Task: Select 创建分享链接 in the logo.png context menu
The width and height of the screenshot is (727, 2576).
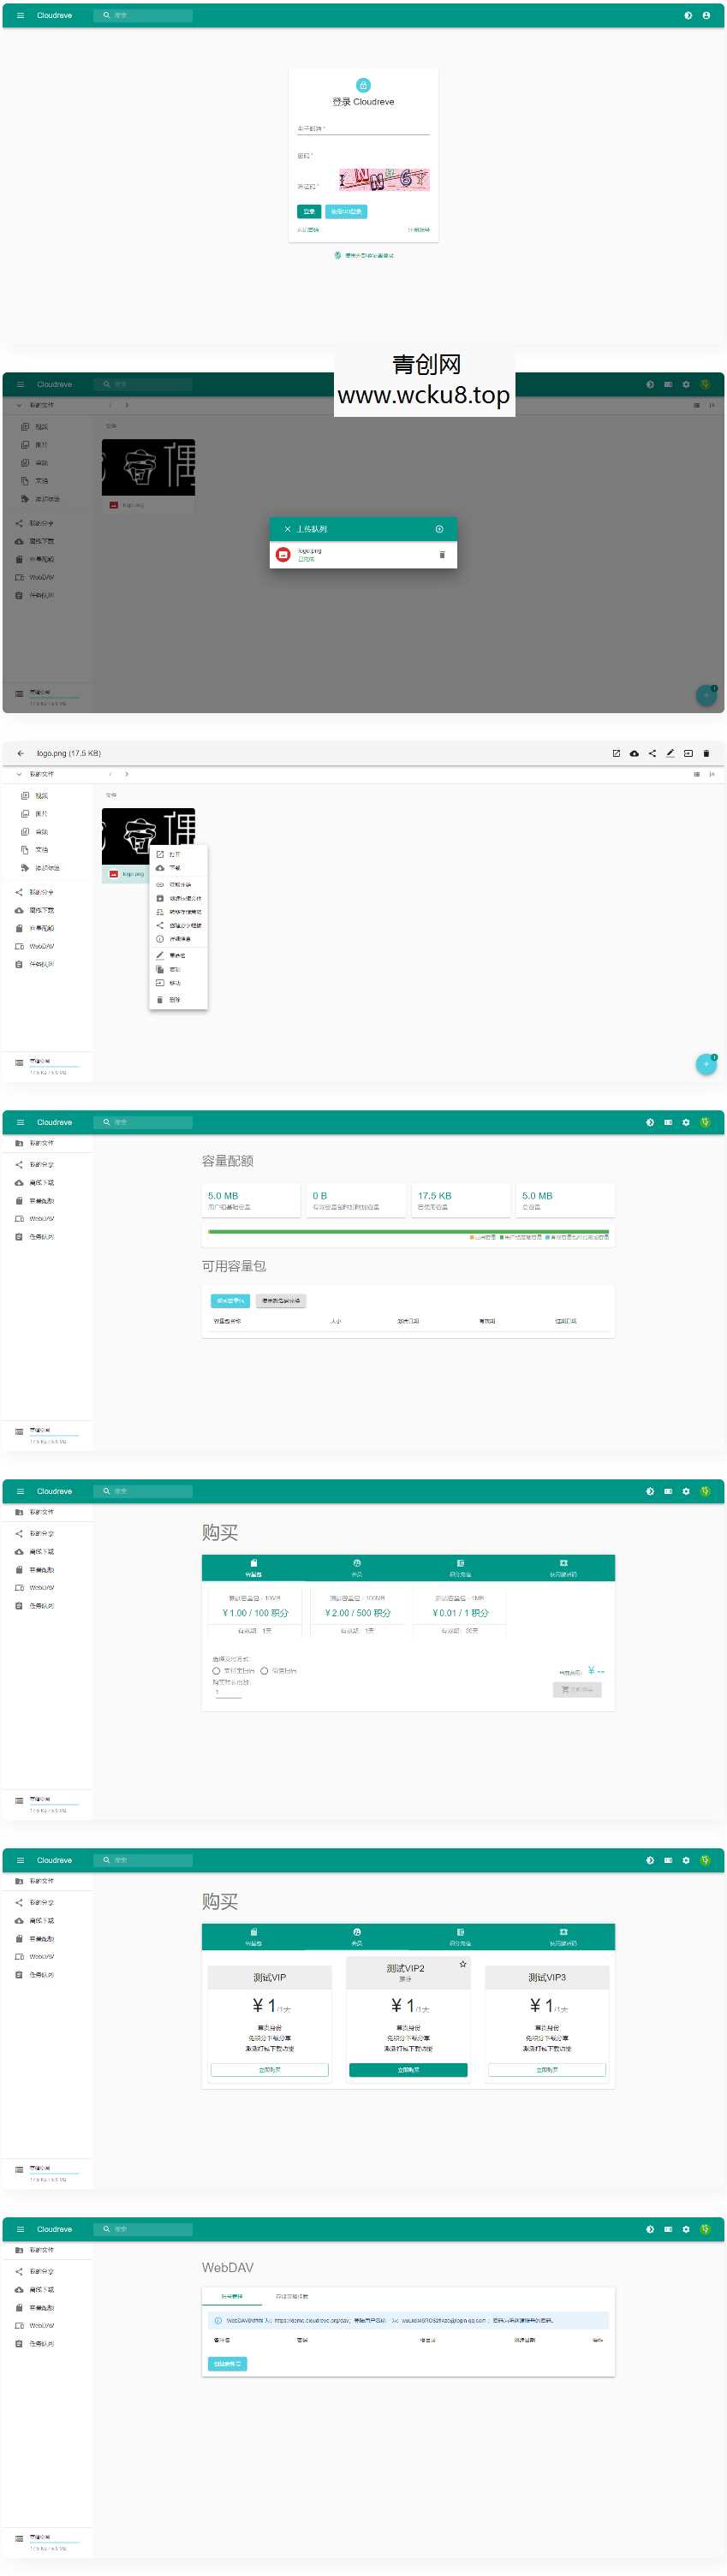Action: point(178,925)
